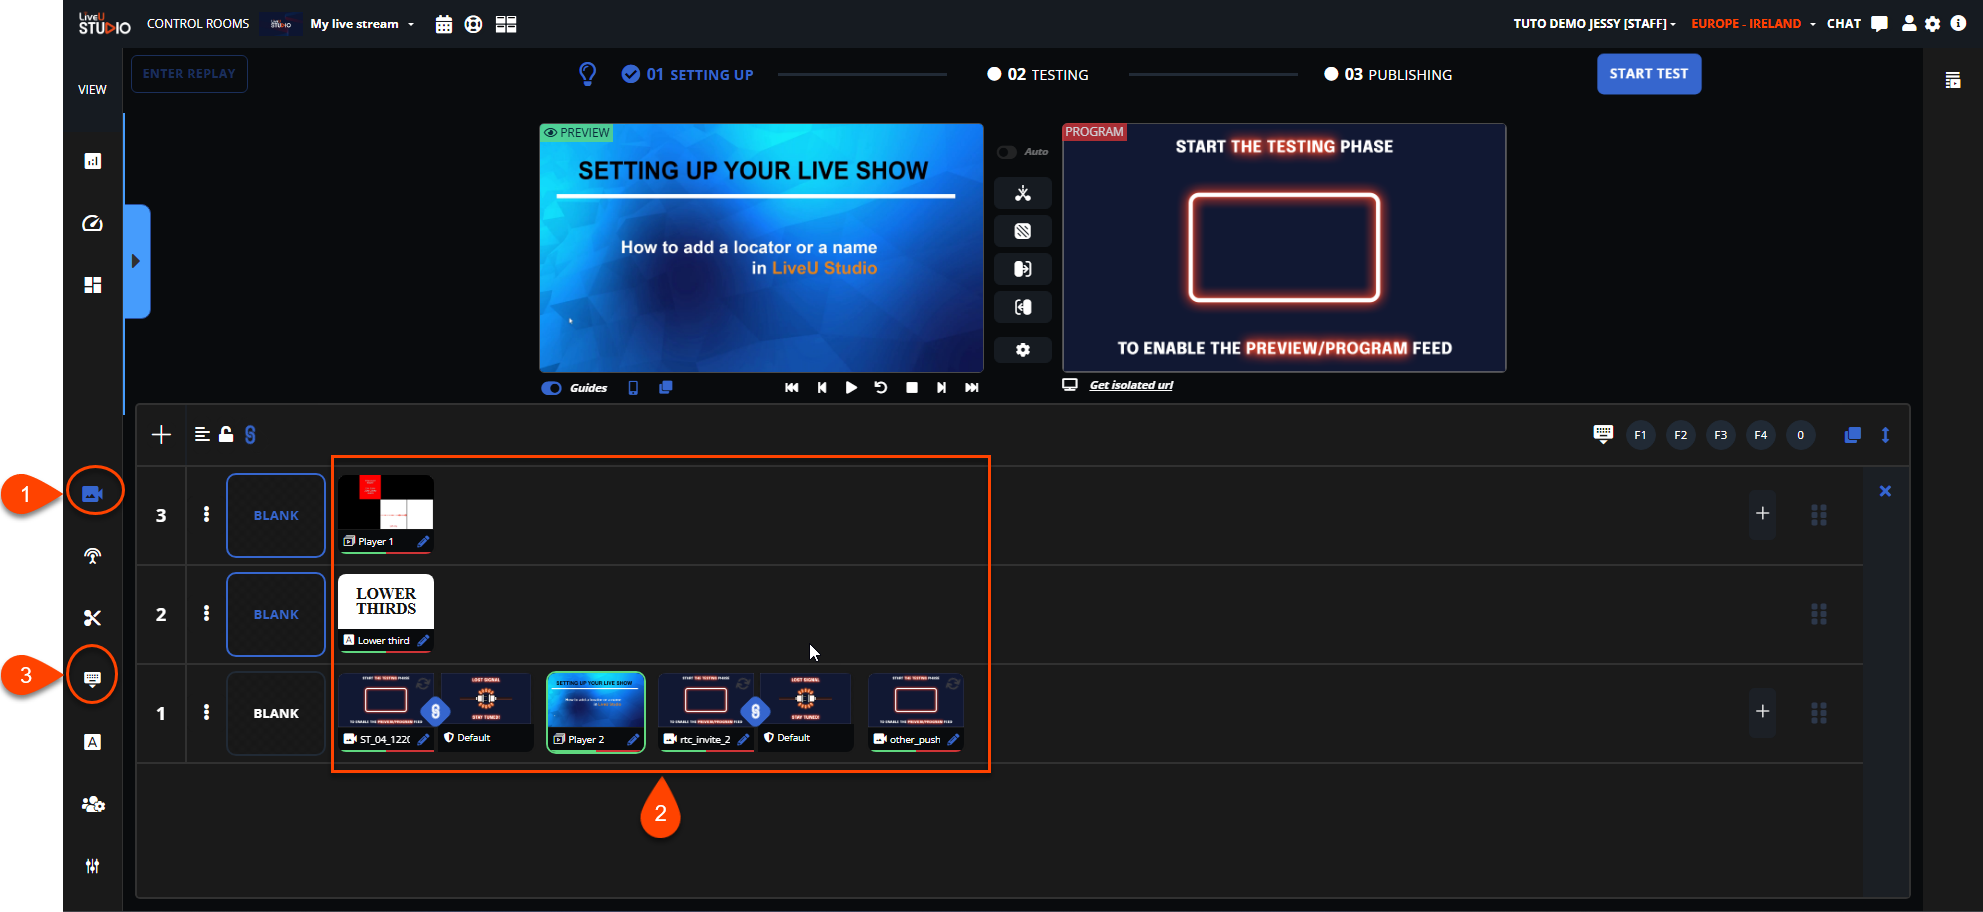Open the Get isolated url link
This screenshot has height=912, width=1983.
tap(1131, 385)
